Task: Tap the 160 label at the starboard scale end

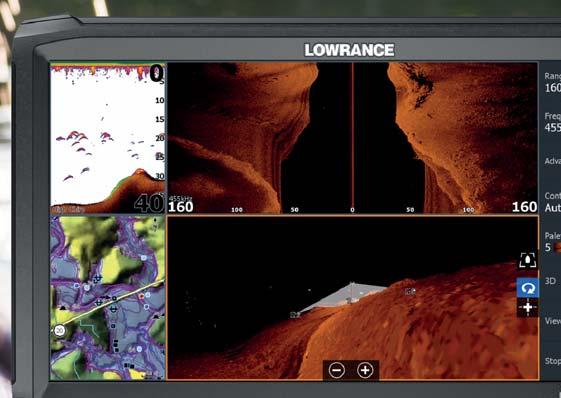Action: click(524, 207)
